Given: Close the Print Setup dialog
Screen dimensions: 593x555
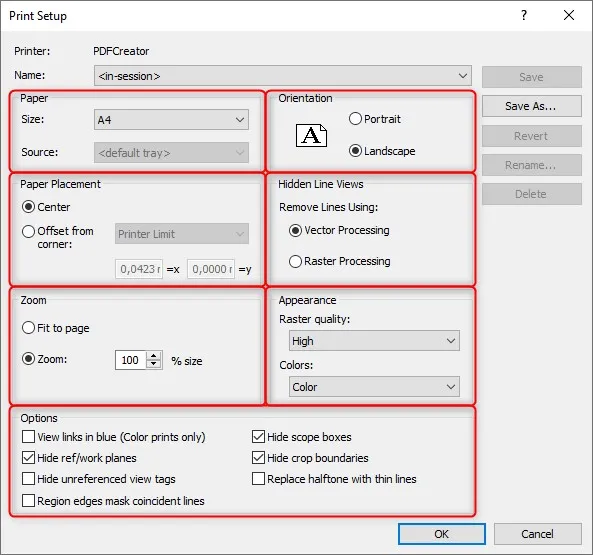Looking at the screenshot, I should (x=569, y=16).
